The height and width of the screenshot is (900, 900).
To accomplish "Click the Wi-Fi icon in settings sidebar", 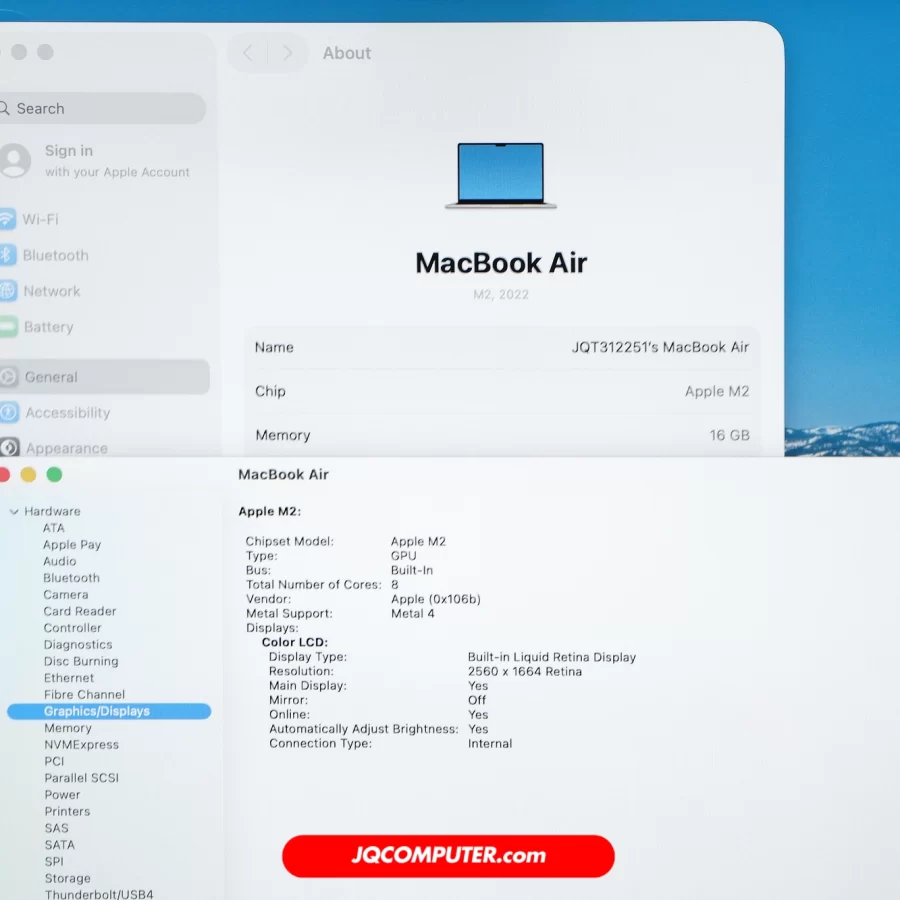I will (x=8, y=219).
